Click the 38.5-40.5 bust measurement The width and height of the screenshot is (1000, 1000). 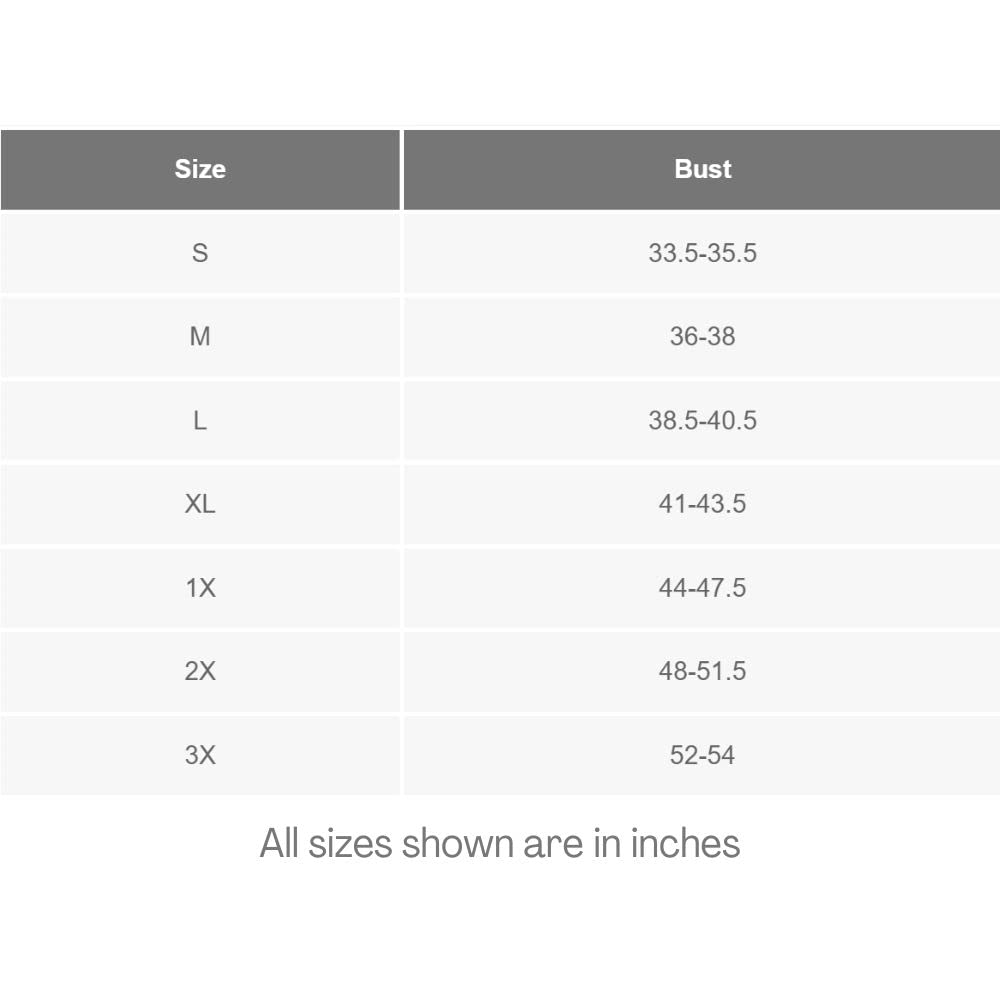702,421
